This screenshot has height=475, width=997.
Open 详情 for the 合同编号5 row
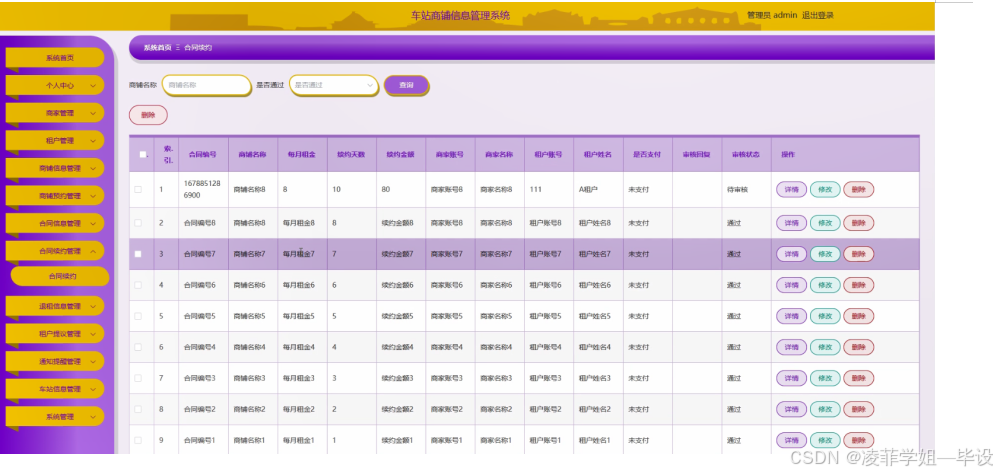(x=792, y=316)
